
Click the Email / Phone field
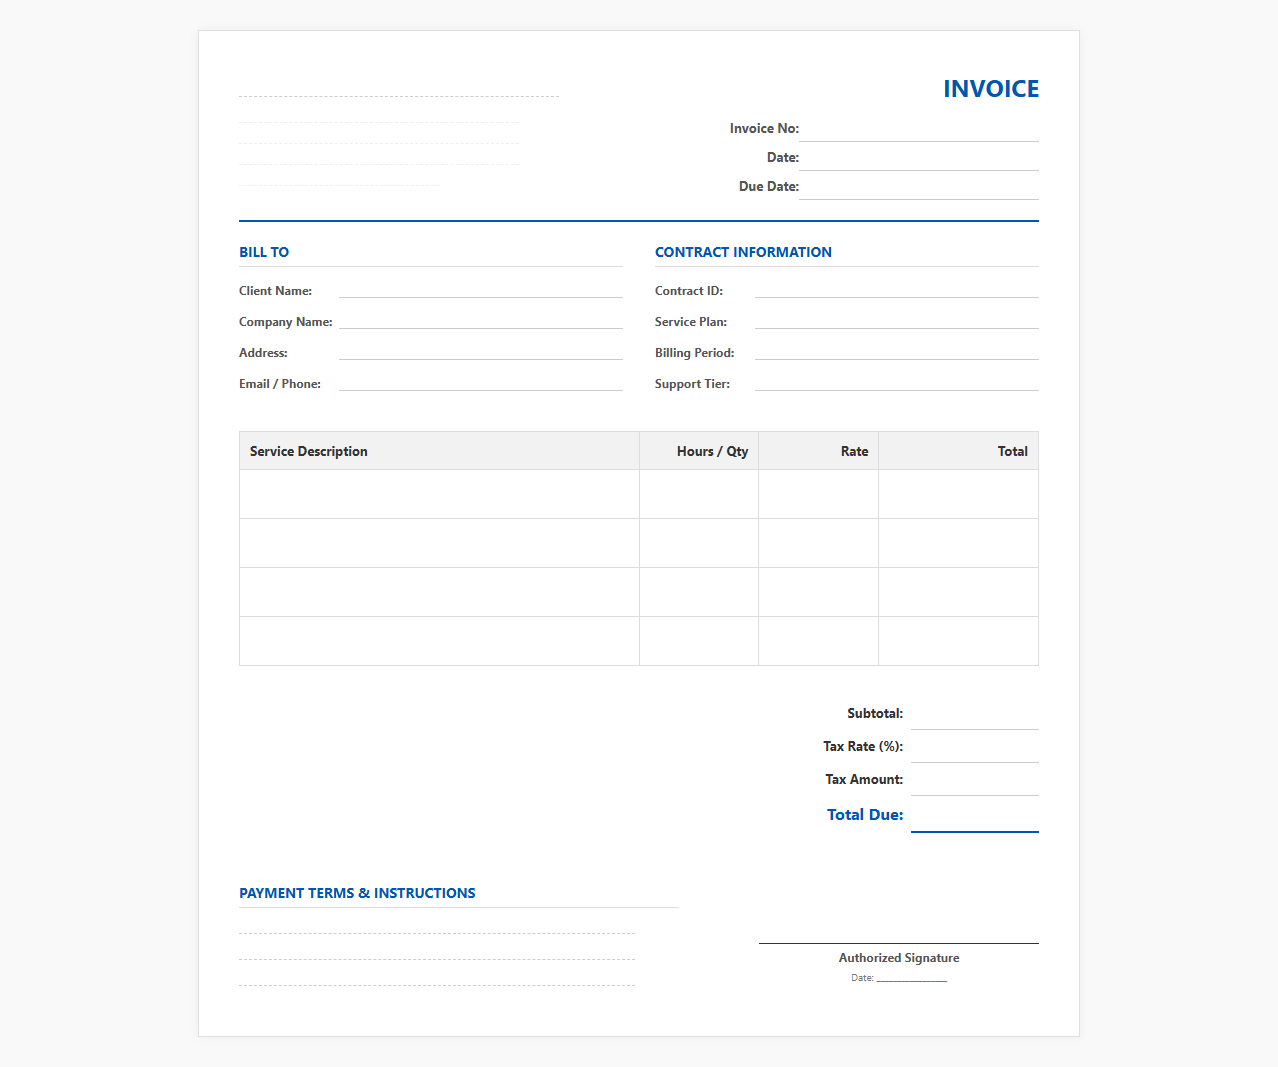click(x=481, y=383)
